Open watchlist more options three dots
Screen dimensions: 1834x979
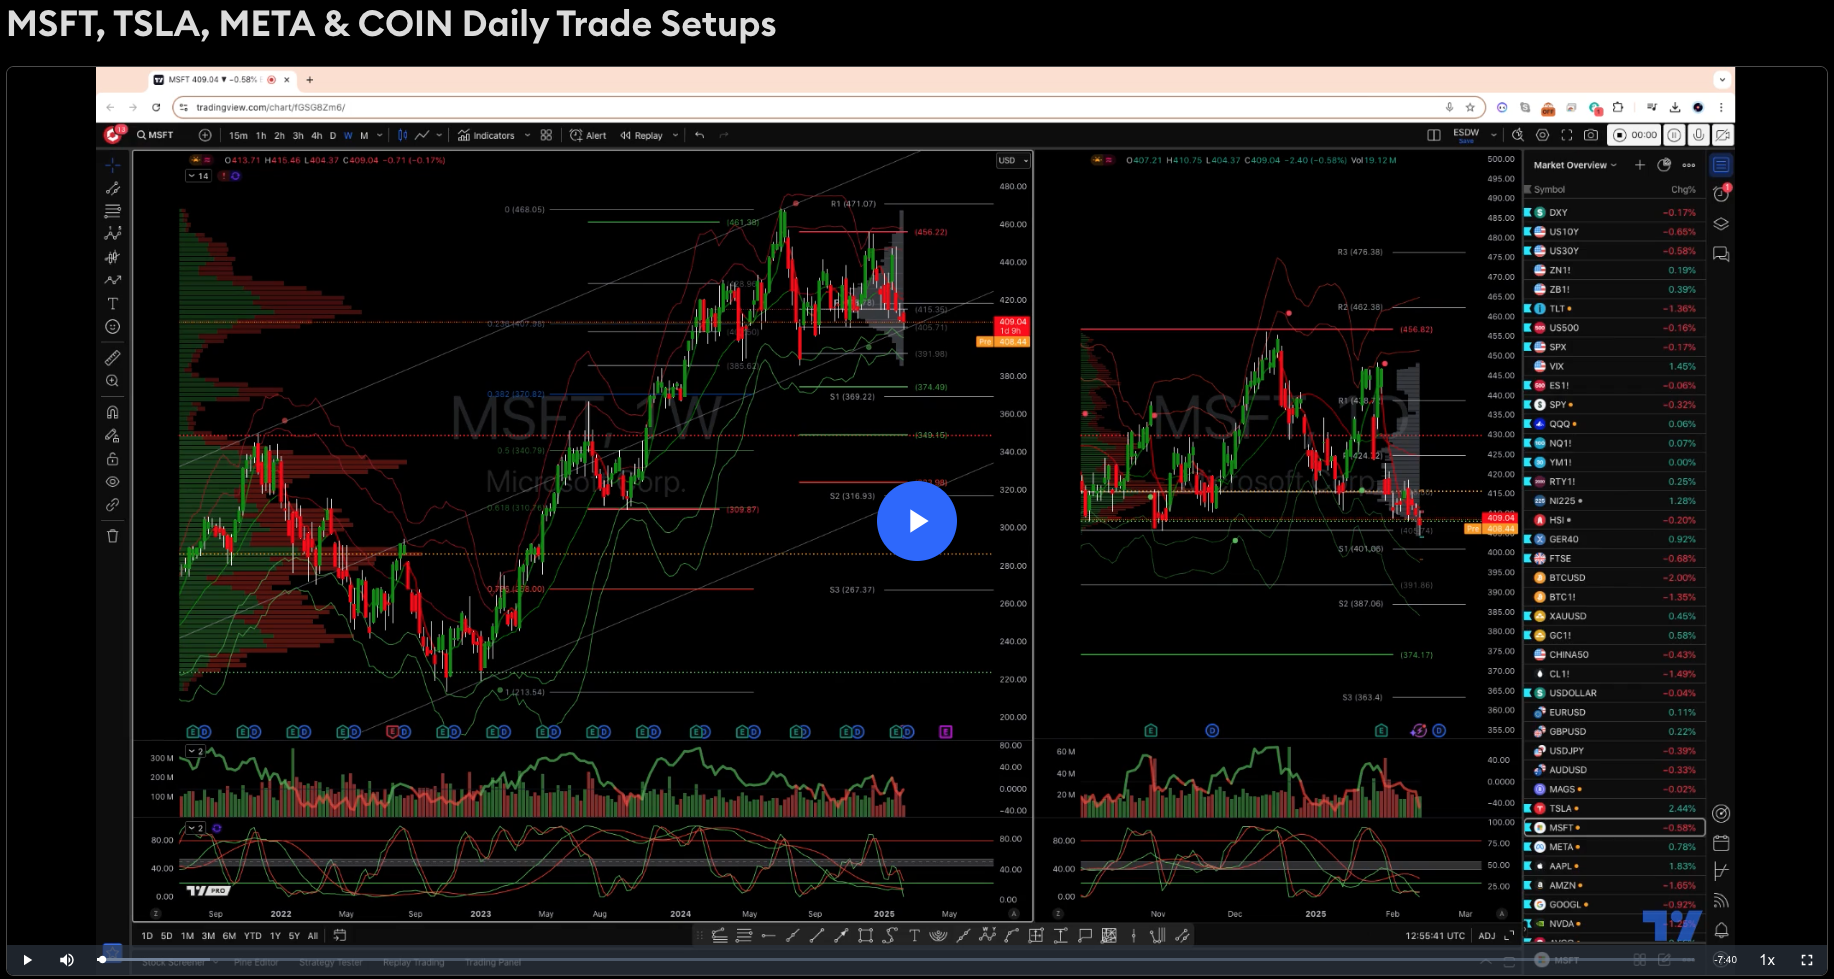point(1689,165)
